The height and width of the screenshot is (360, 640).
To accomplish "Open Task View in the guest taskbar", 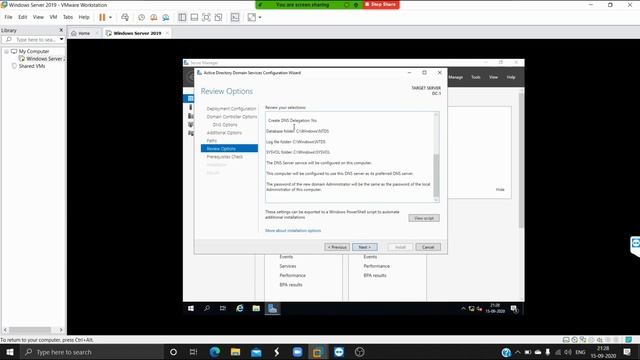I will [223, 309].
